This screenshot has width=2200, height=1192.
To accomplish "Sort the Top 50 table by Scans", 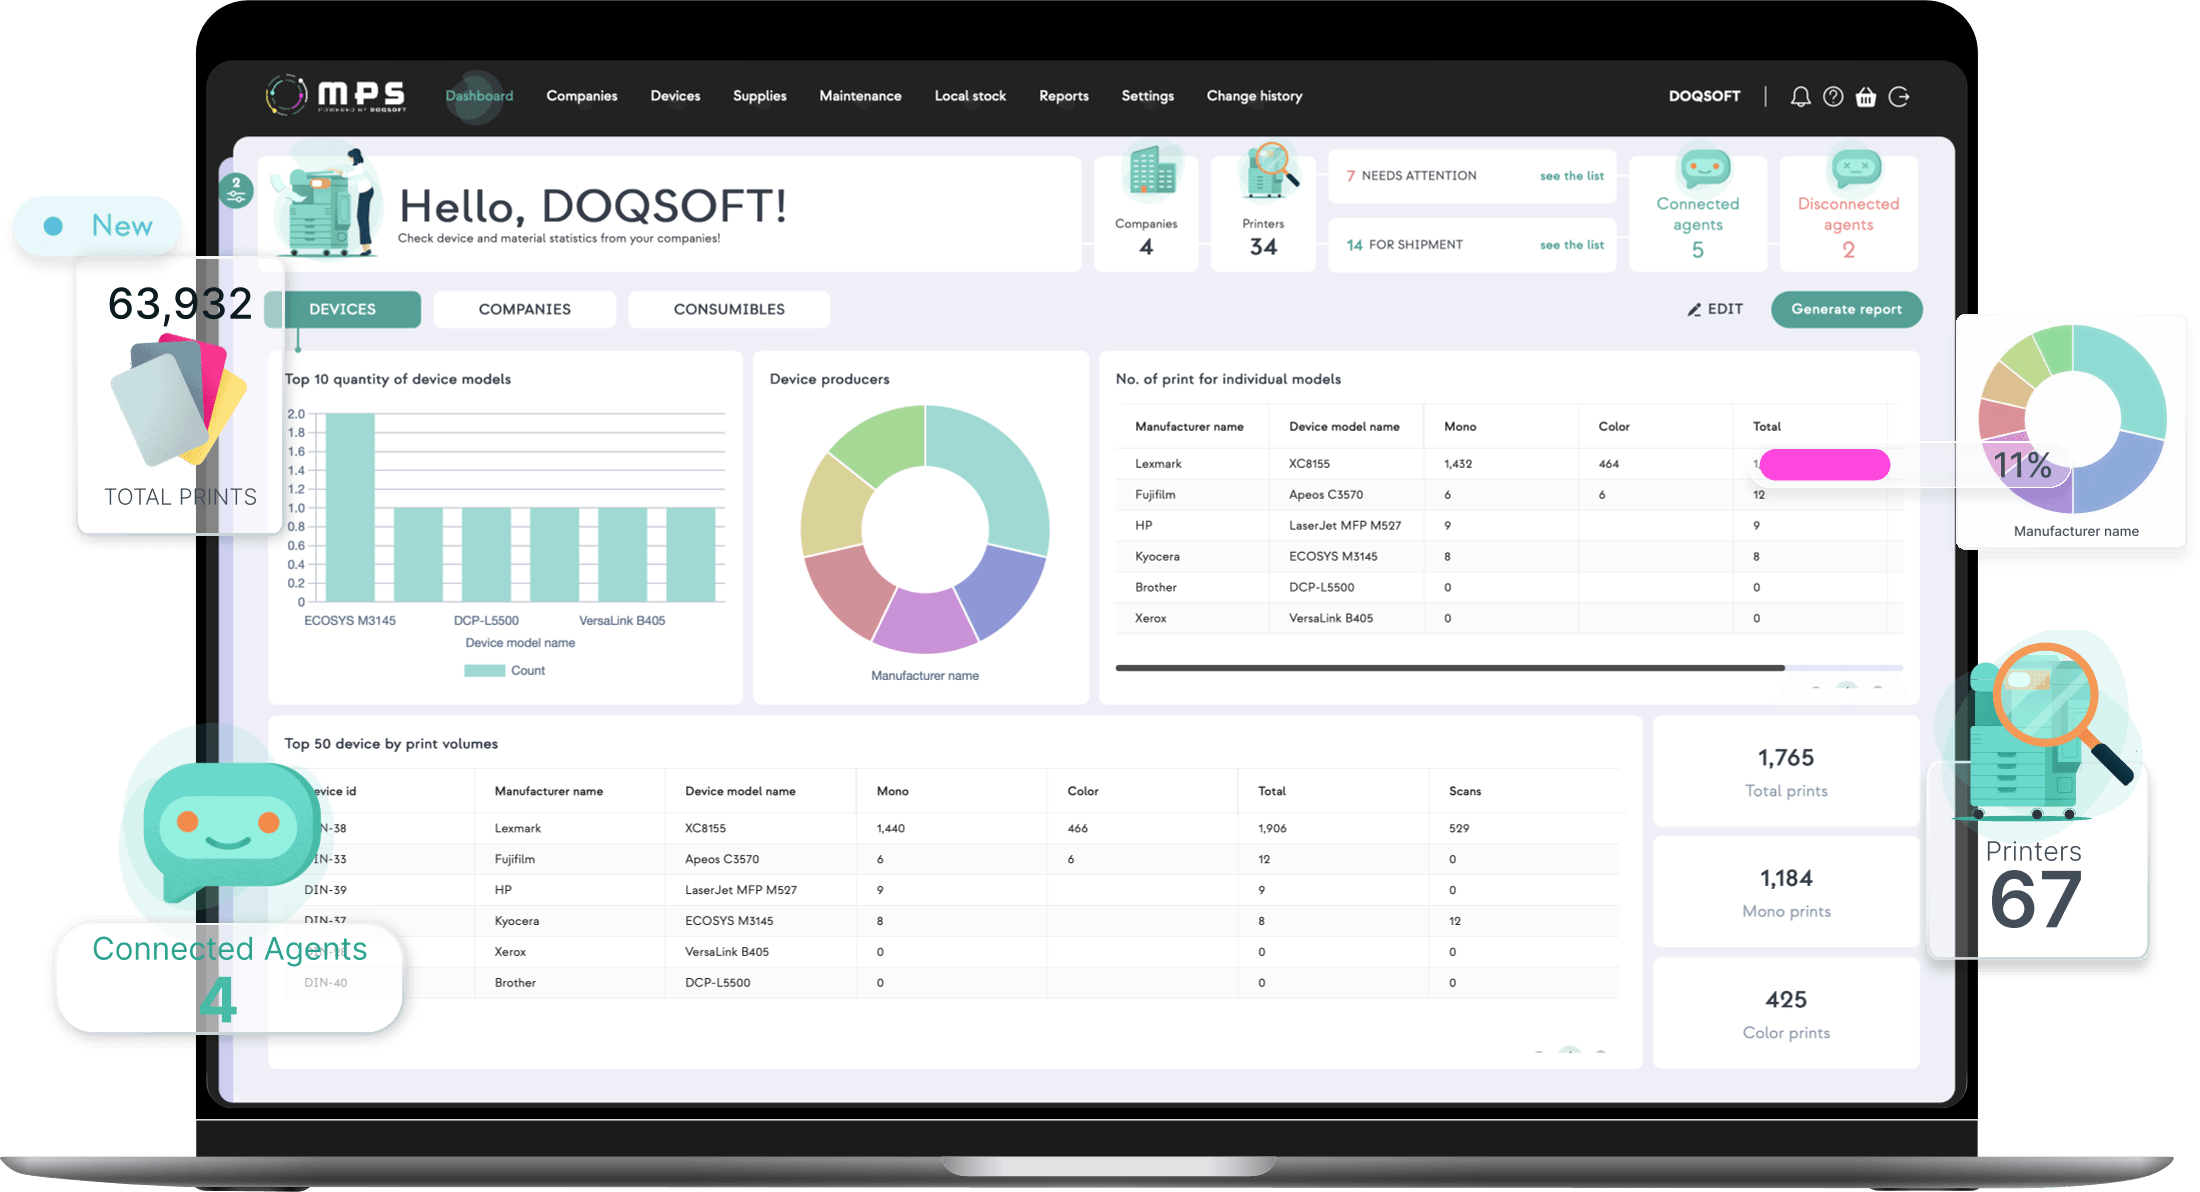I will [x=1464, y=791].
